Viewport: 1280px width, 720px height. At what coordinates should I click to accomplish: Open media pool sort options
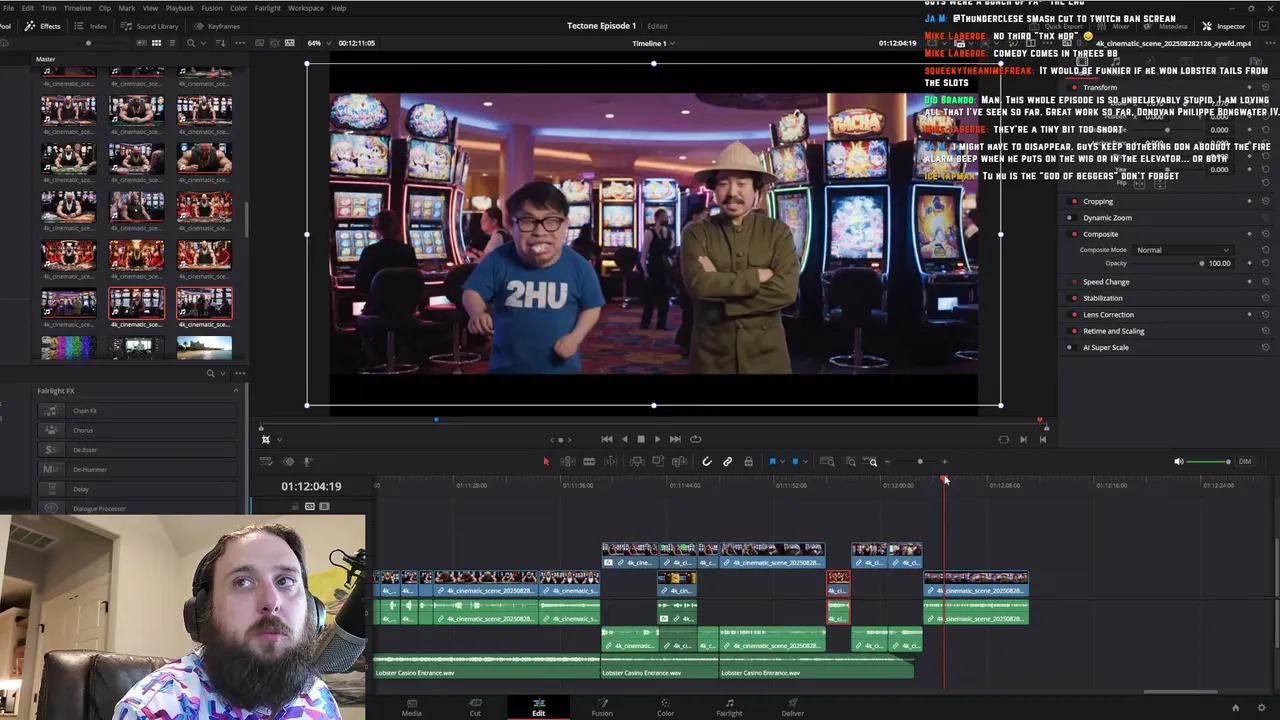point(219,43)
